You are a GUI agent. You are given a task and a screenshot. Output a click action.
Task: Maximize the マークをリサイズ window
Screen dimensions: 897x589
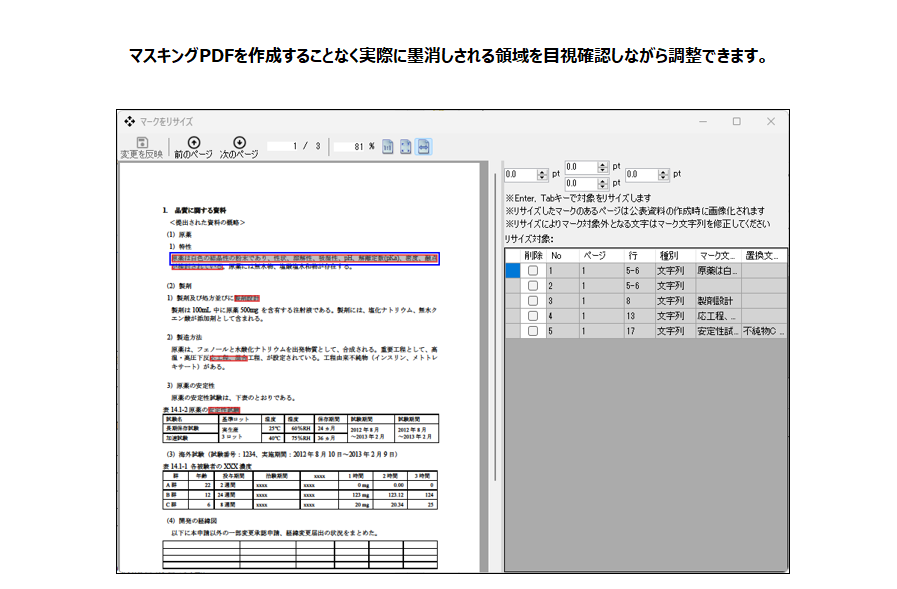(x=737, y=121)
